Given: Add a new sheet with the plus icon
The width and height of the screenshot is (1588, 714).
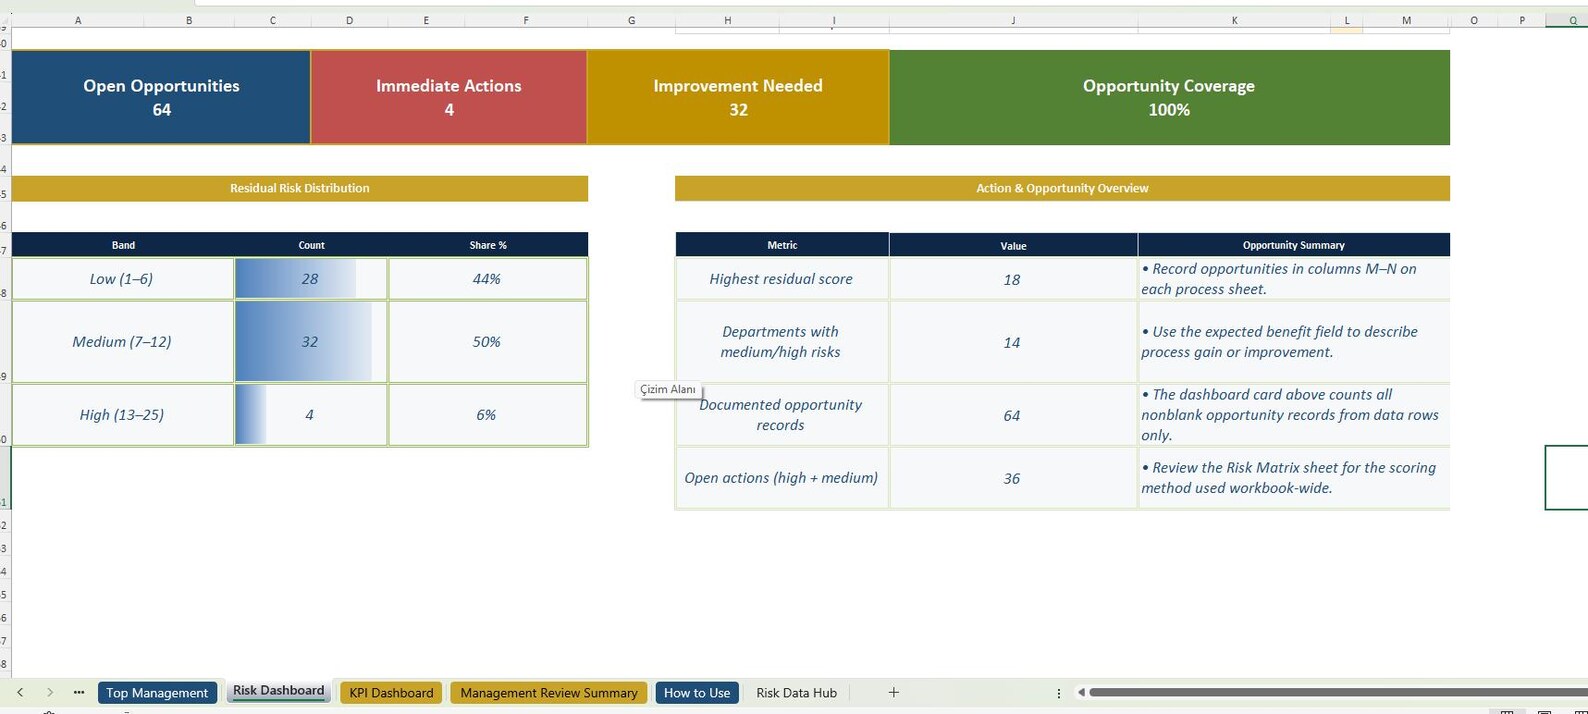Looking at the screenshot, I should pos(894,692).
